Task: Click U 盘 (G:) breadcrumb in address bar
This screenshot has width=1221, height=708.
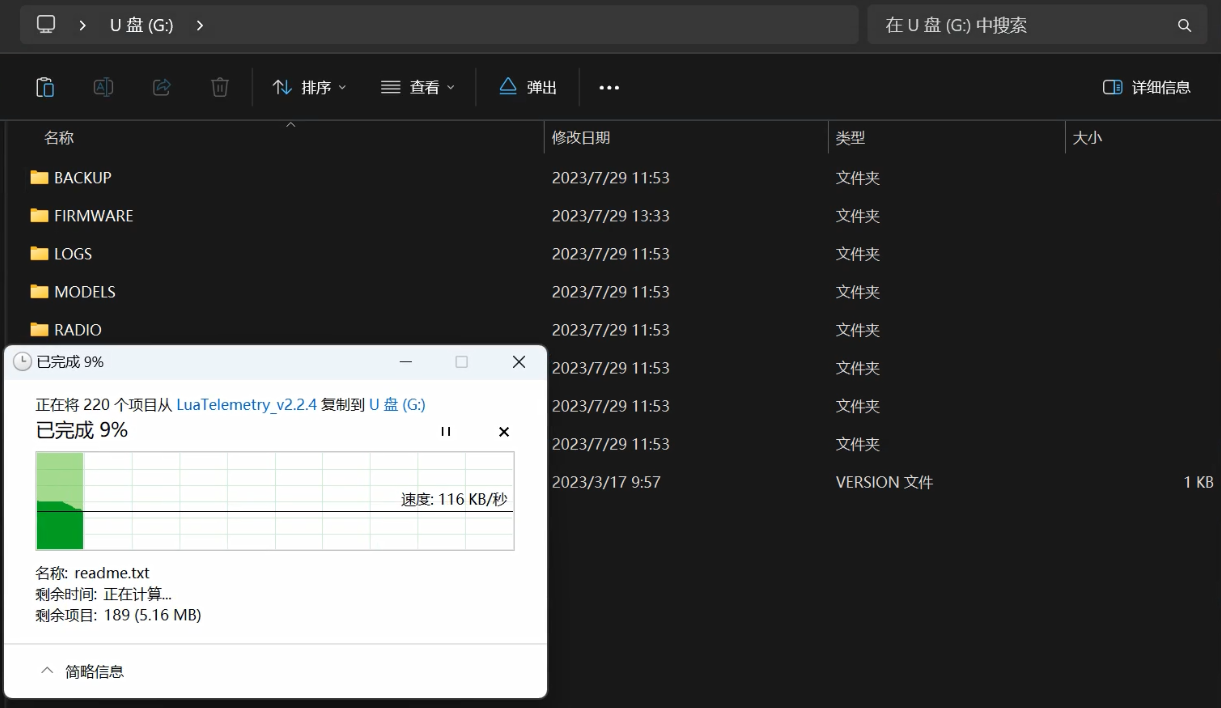Action: (x=141, y=25)
